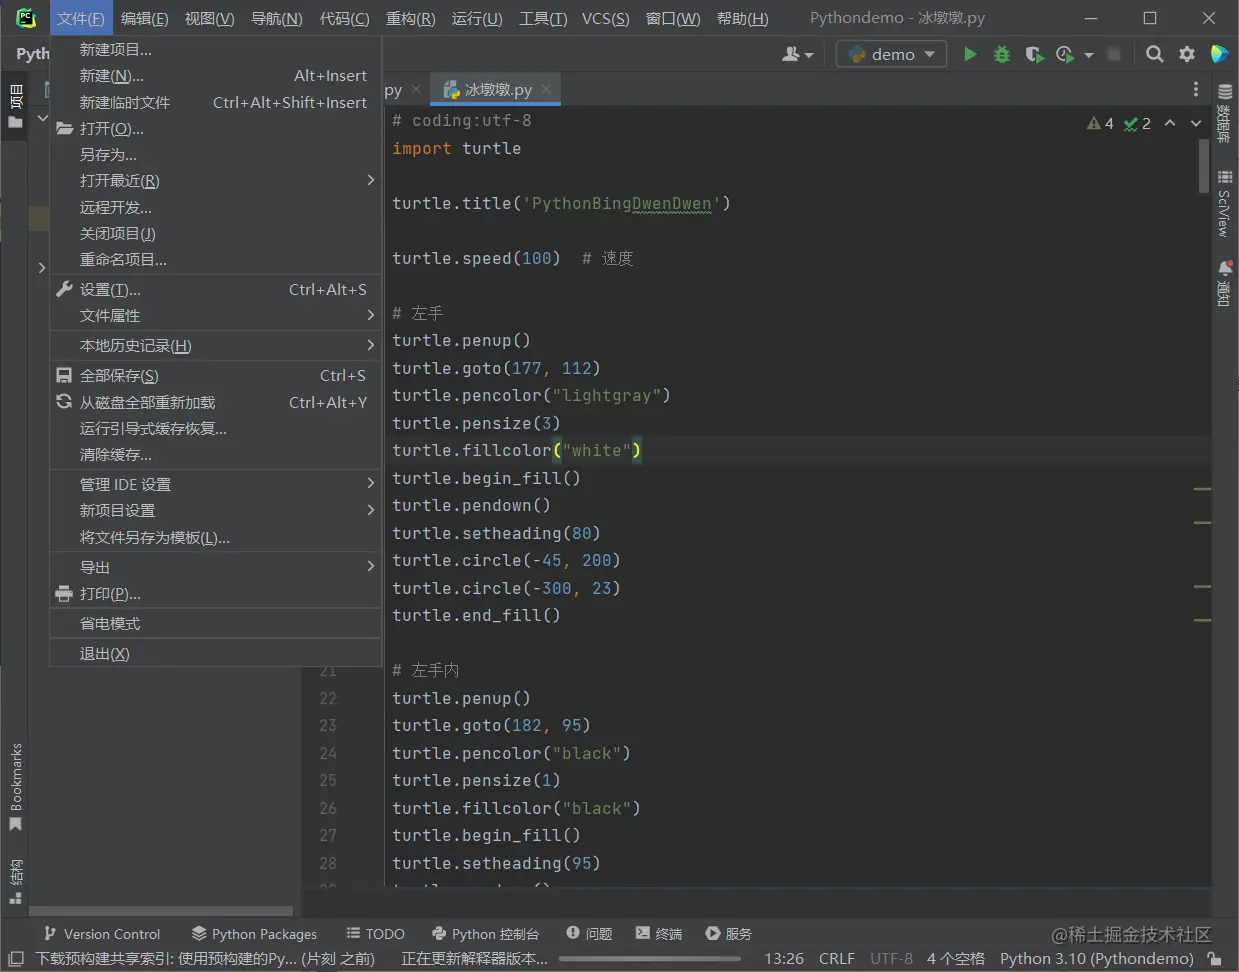The width and height of the screenshot is (1239, 972).
Task: Choose 退出 to exit PyCharm
Action: coord(216,653)
